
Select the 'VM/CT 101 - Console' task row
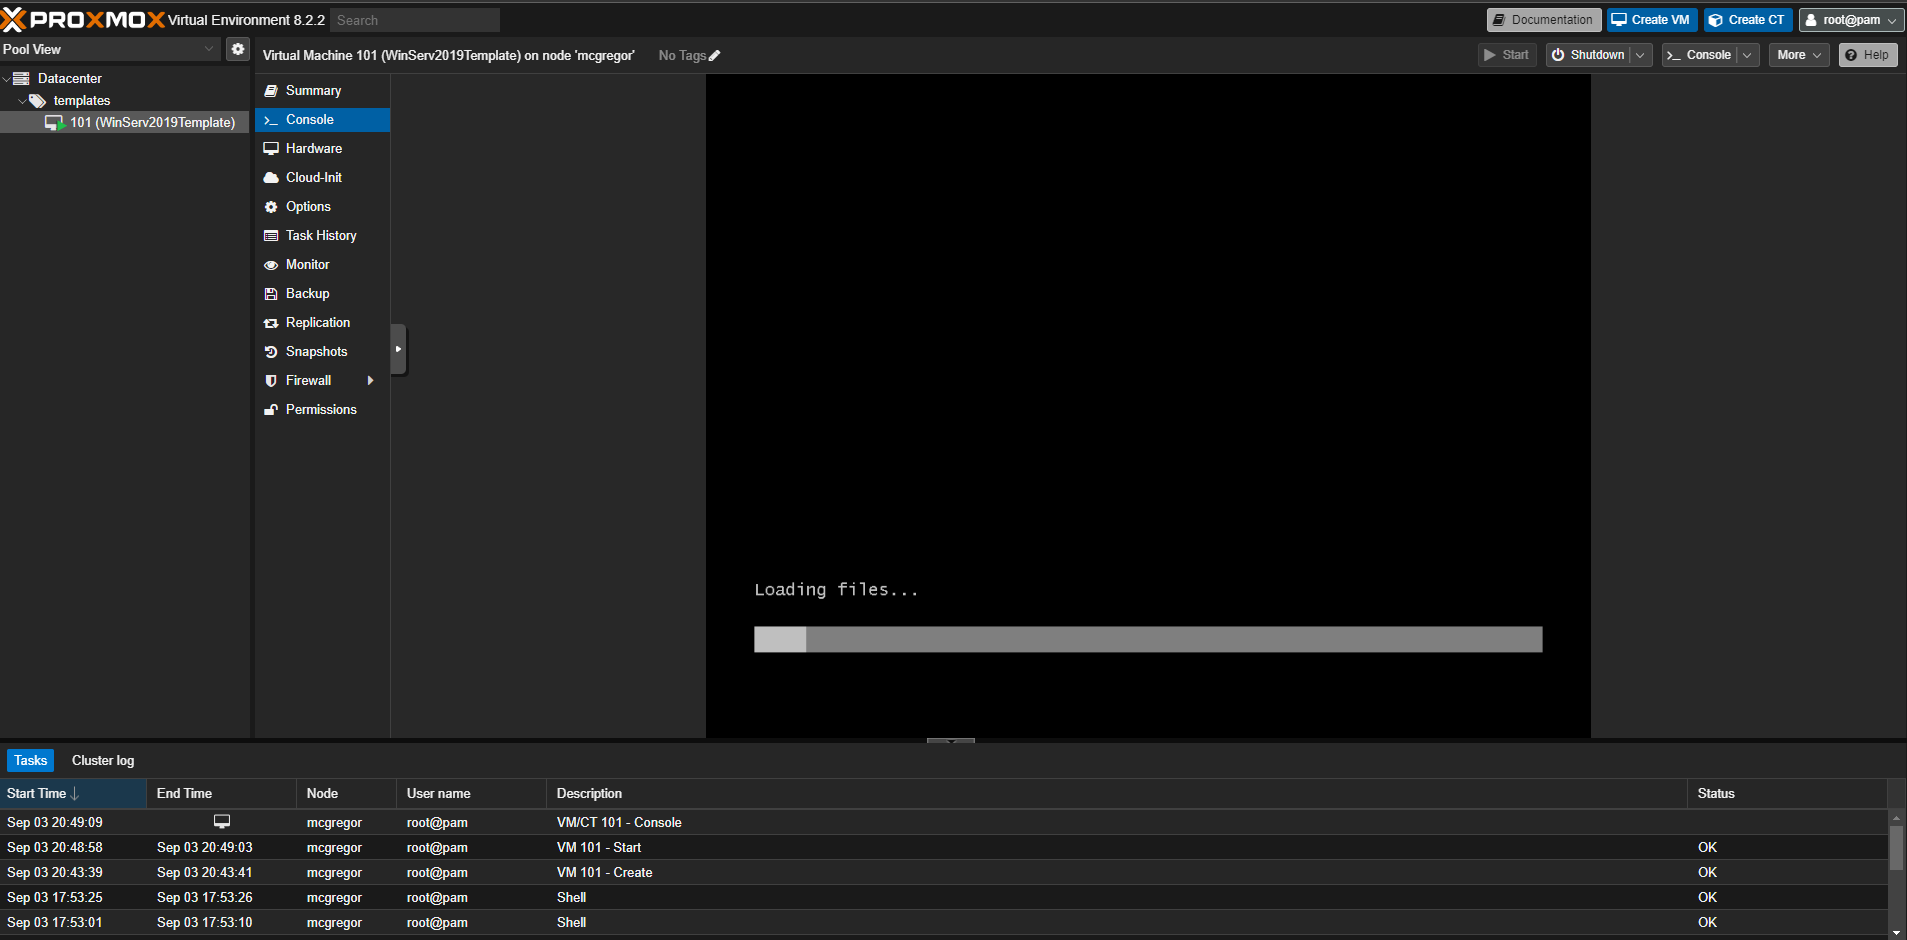click(944, 823)
